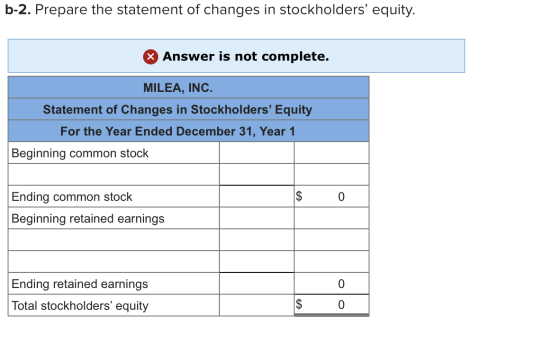This screenshot has width=560, height=361.
Task: Select the Ending retained earnings total cell
Action: (x=331, y=284)
